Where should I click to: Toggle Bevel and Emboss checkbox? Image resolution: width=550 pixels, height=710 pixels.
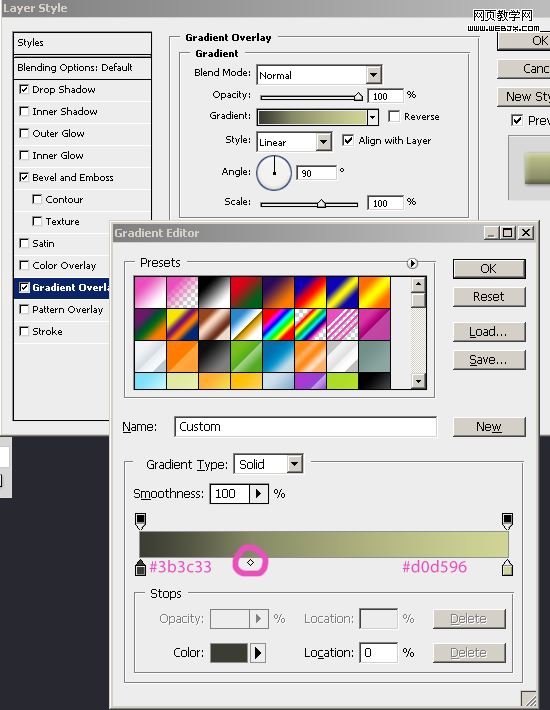(24, 177)
